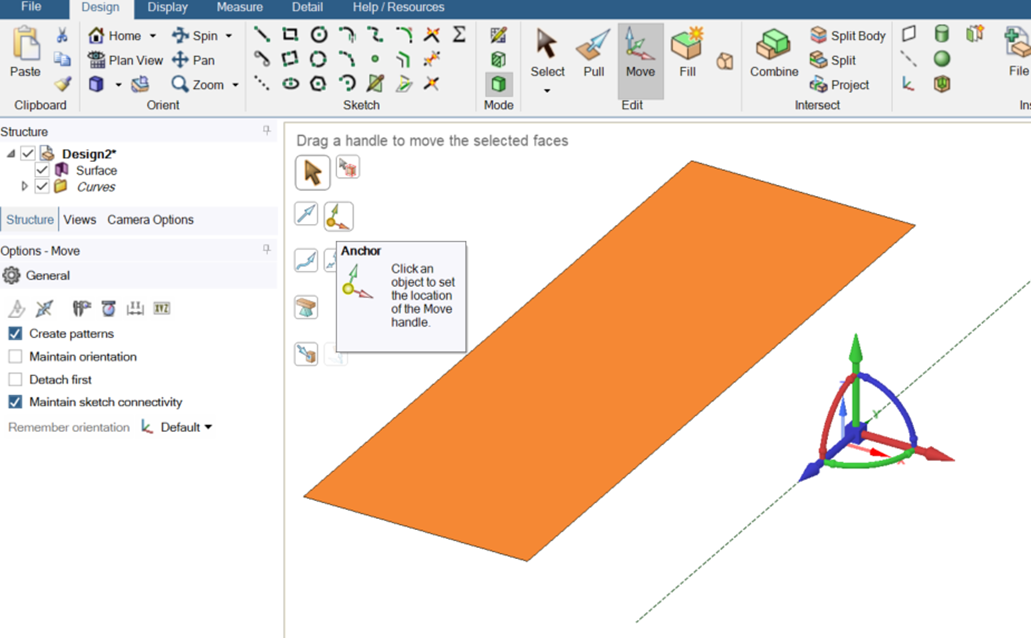The width and height of the screenshot is (1031, 638).
Task: Click the Select arrow tool guide in viewport
Action: [x=312, y=172]
